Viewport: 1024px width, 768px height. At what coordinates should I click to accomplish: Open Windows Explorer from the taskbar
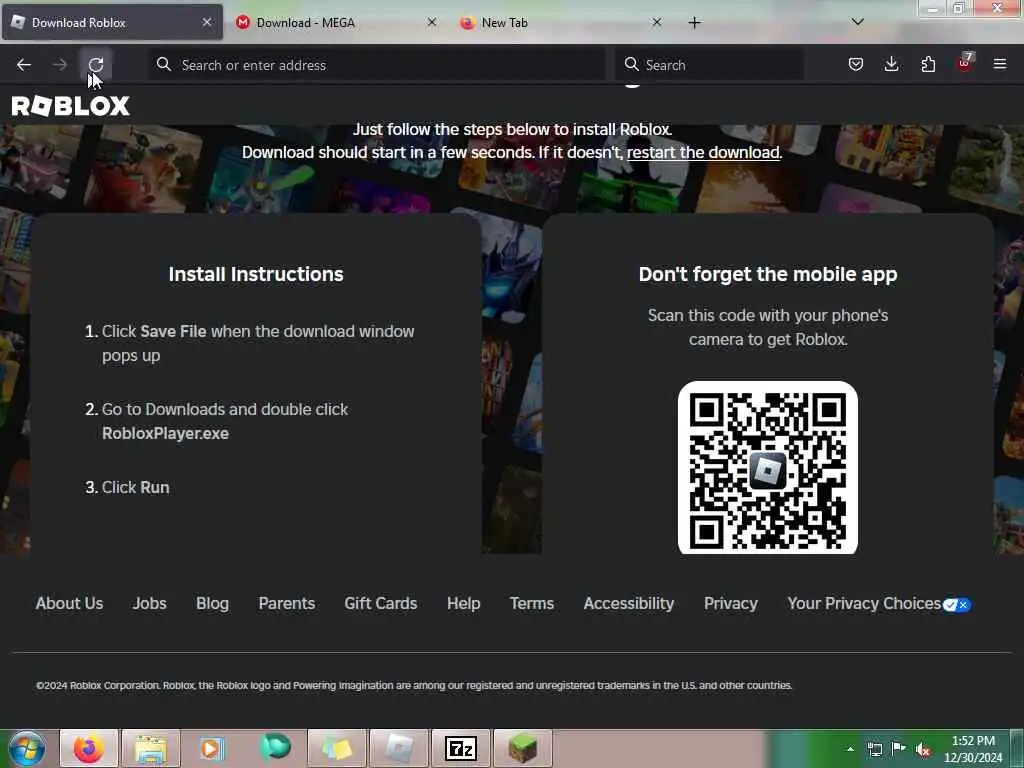[x=151, y=748]
